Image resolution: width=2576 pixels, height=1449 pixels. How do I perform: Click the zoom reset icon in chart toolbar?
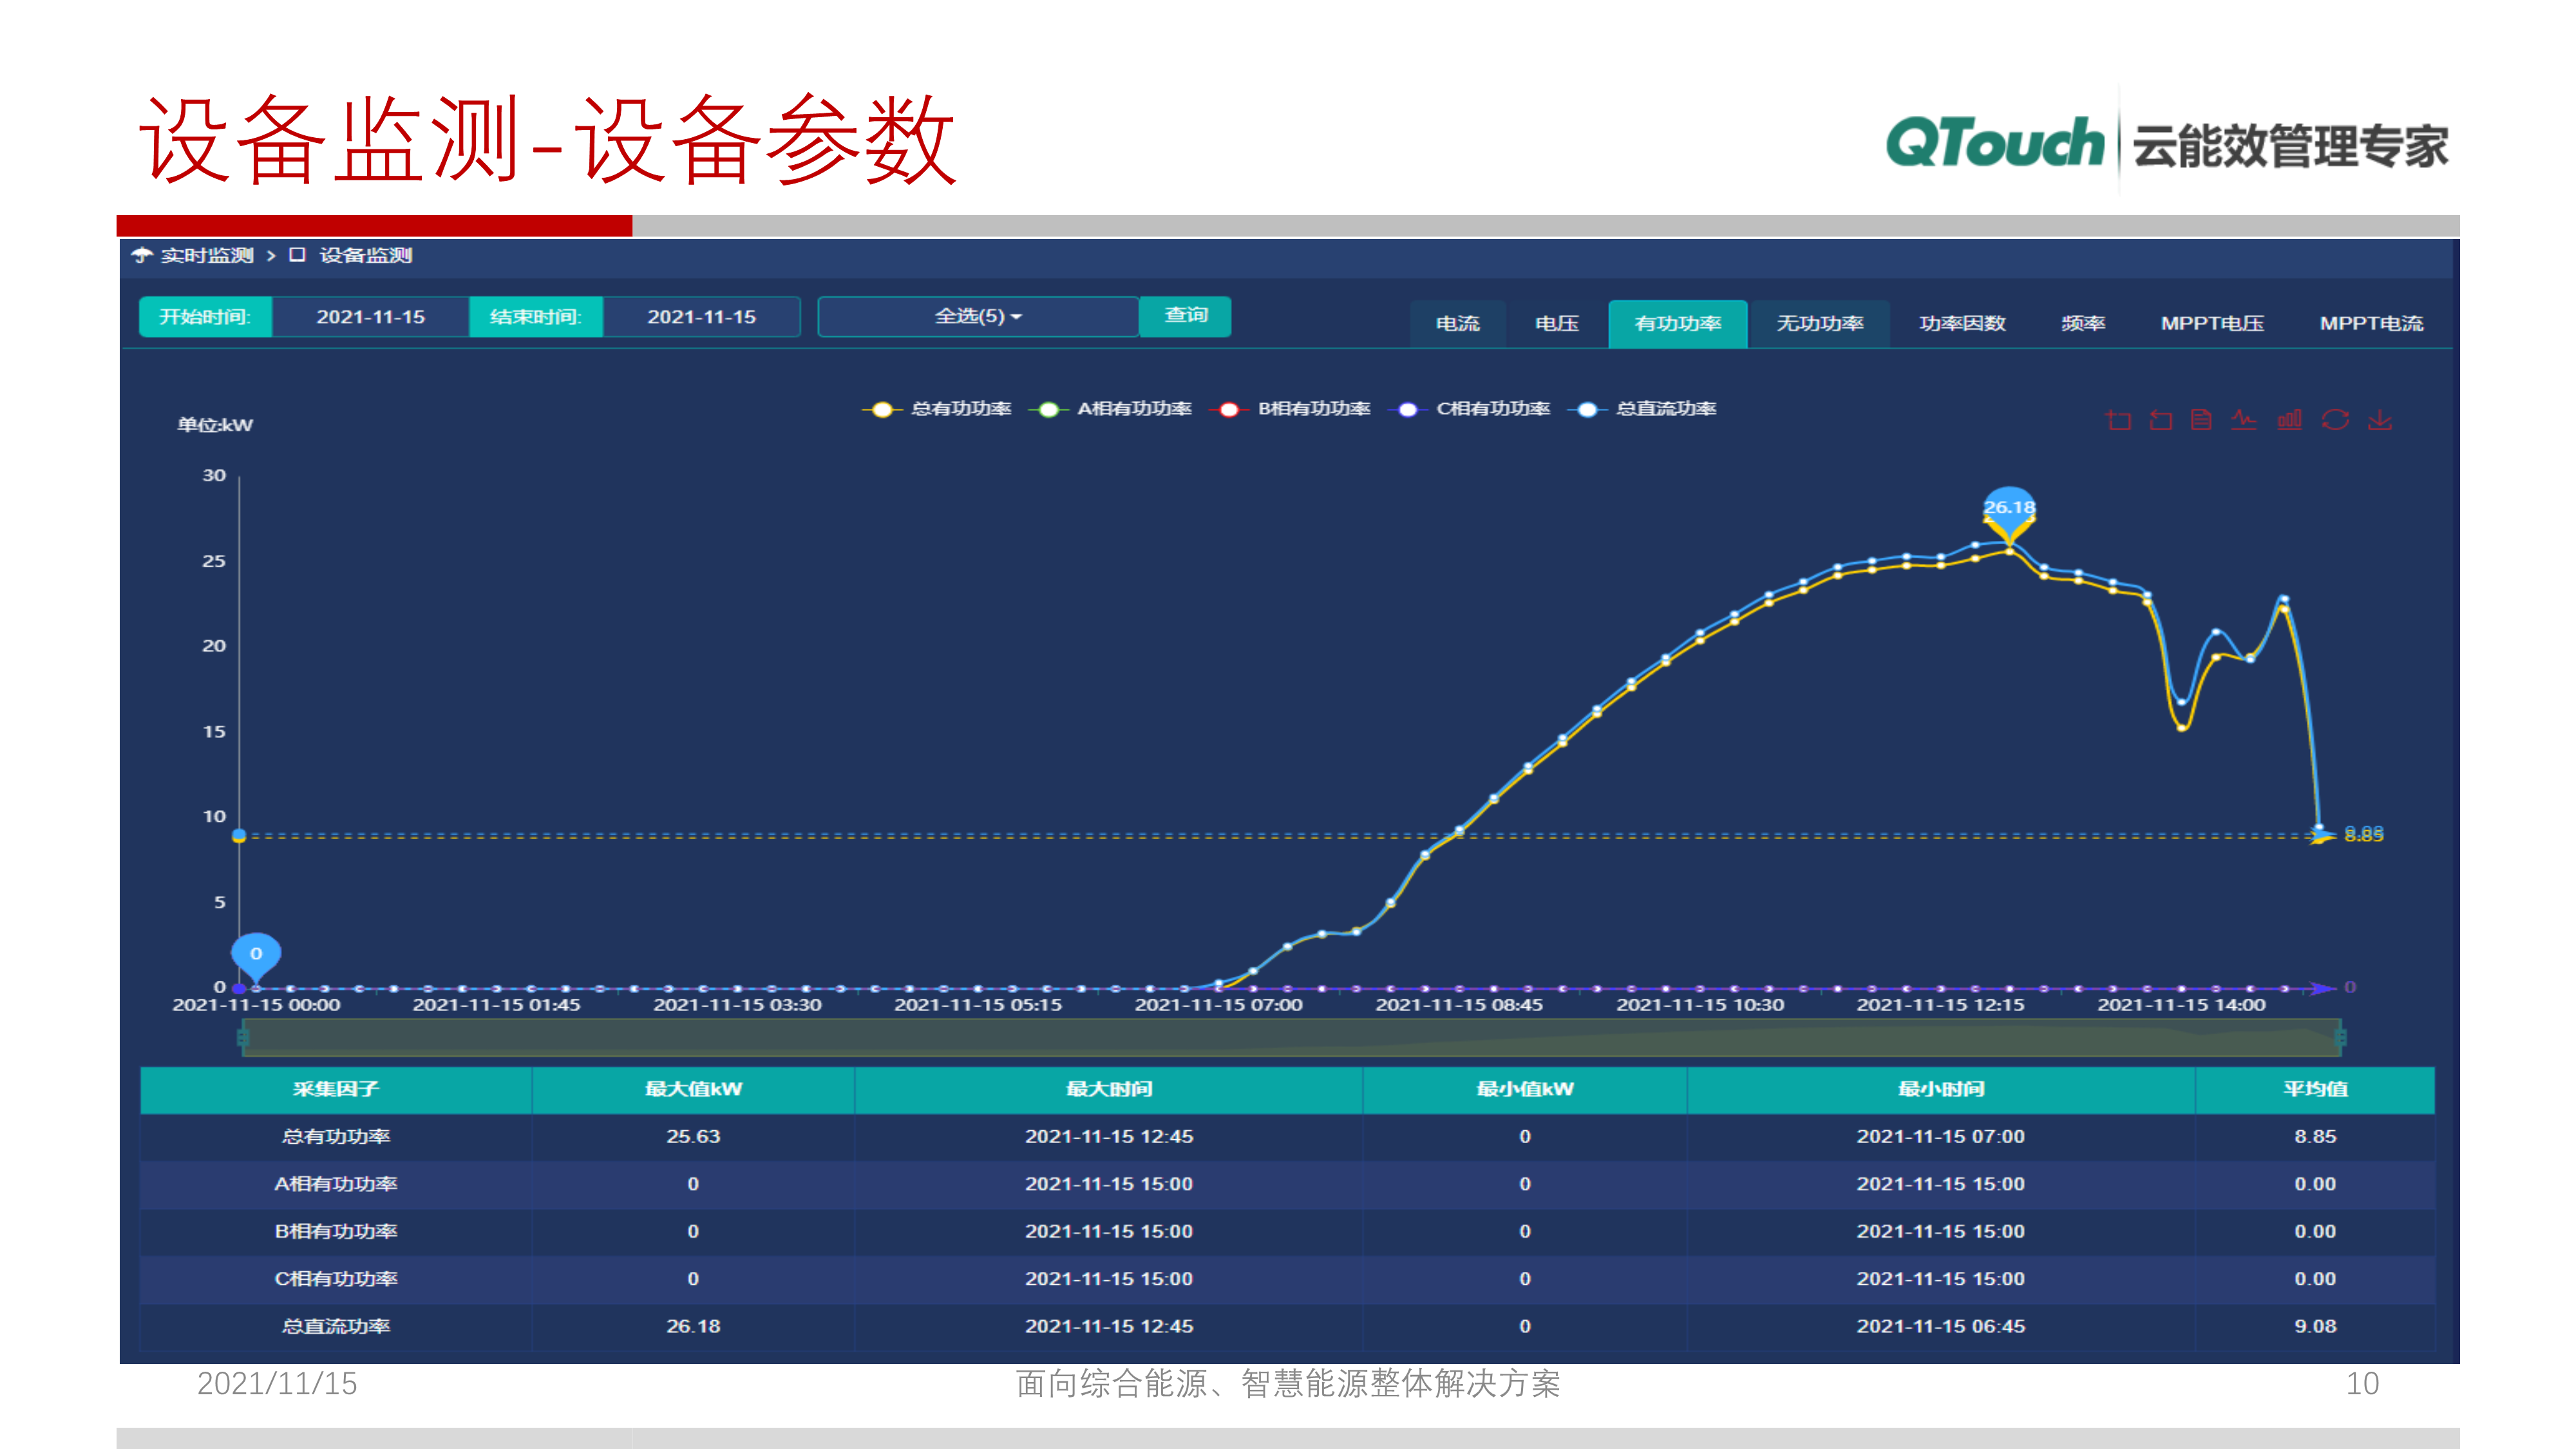click(2160, 421)
